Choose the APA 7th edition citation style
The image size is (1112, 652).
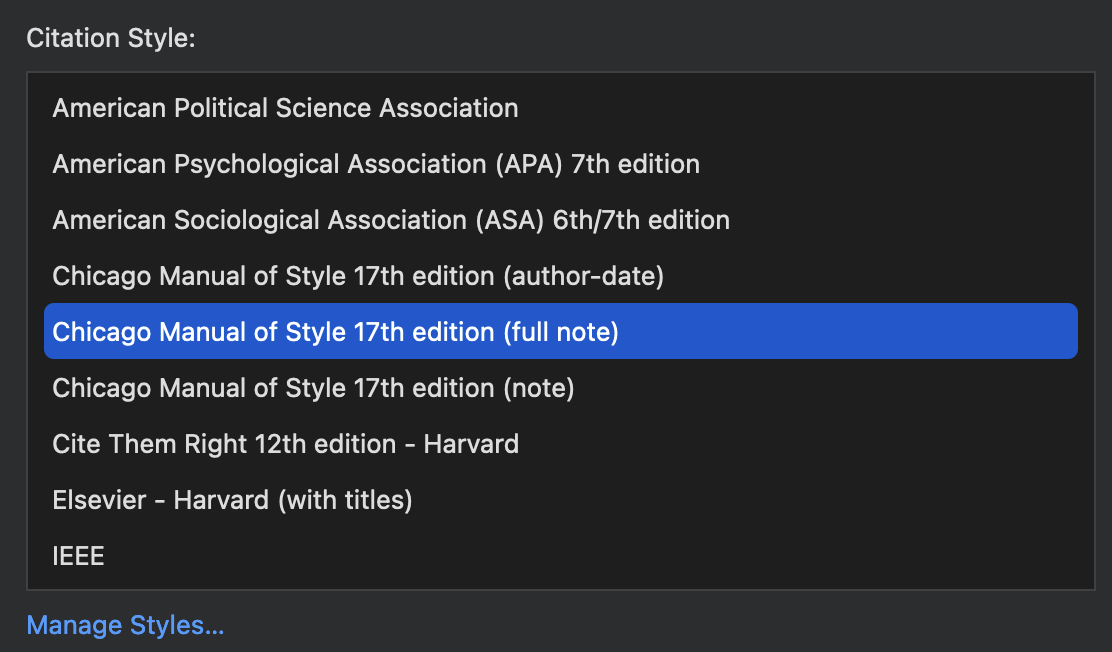[x=376, y=164]
